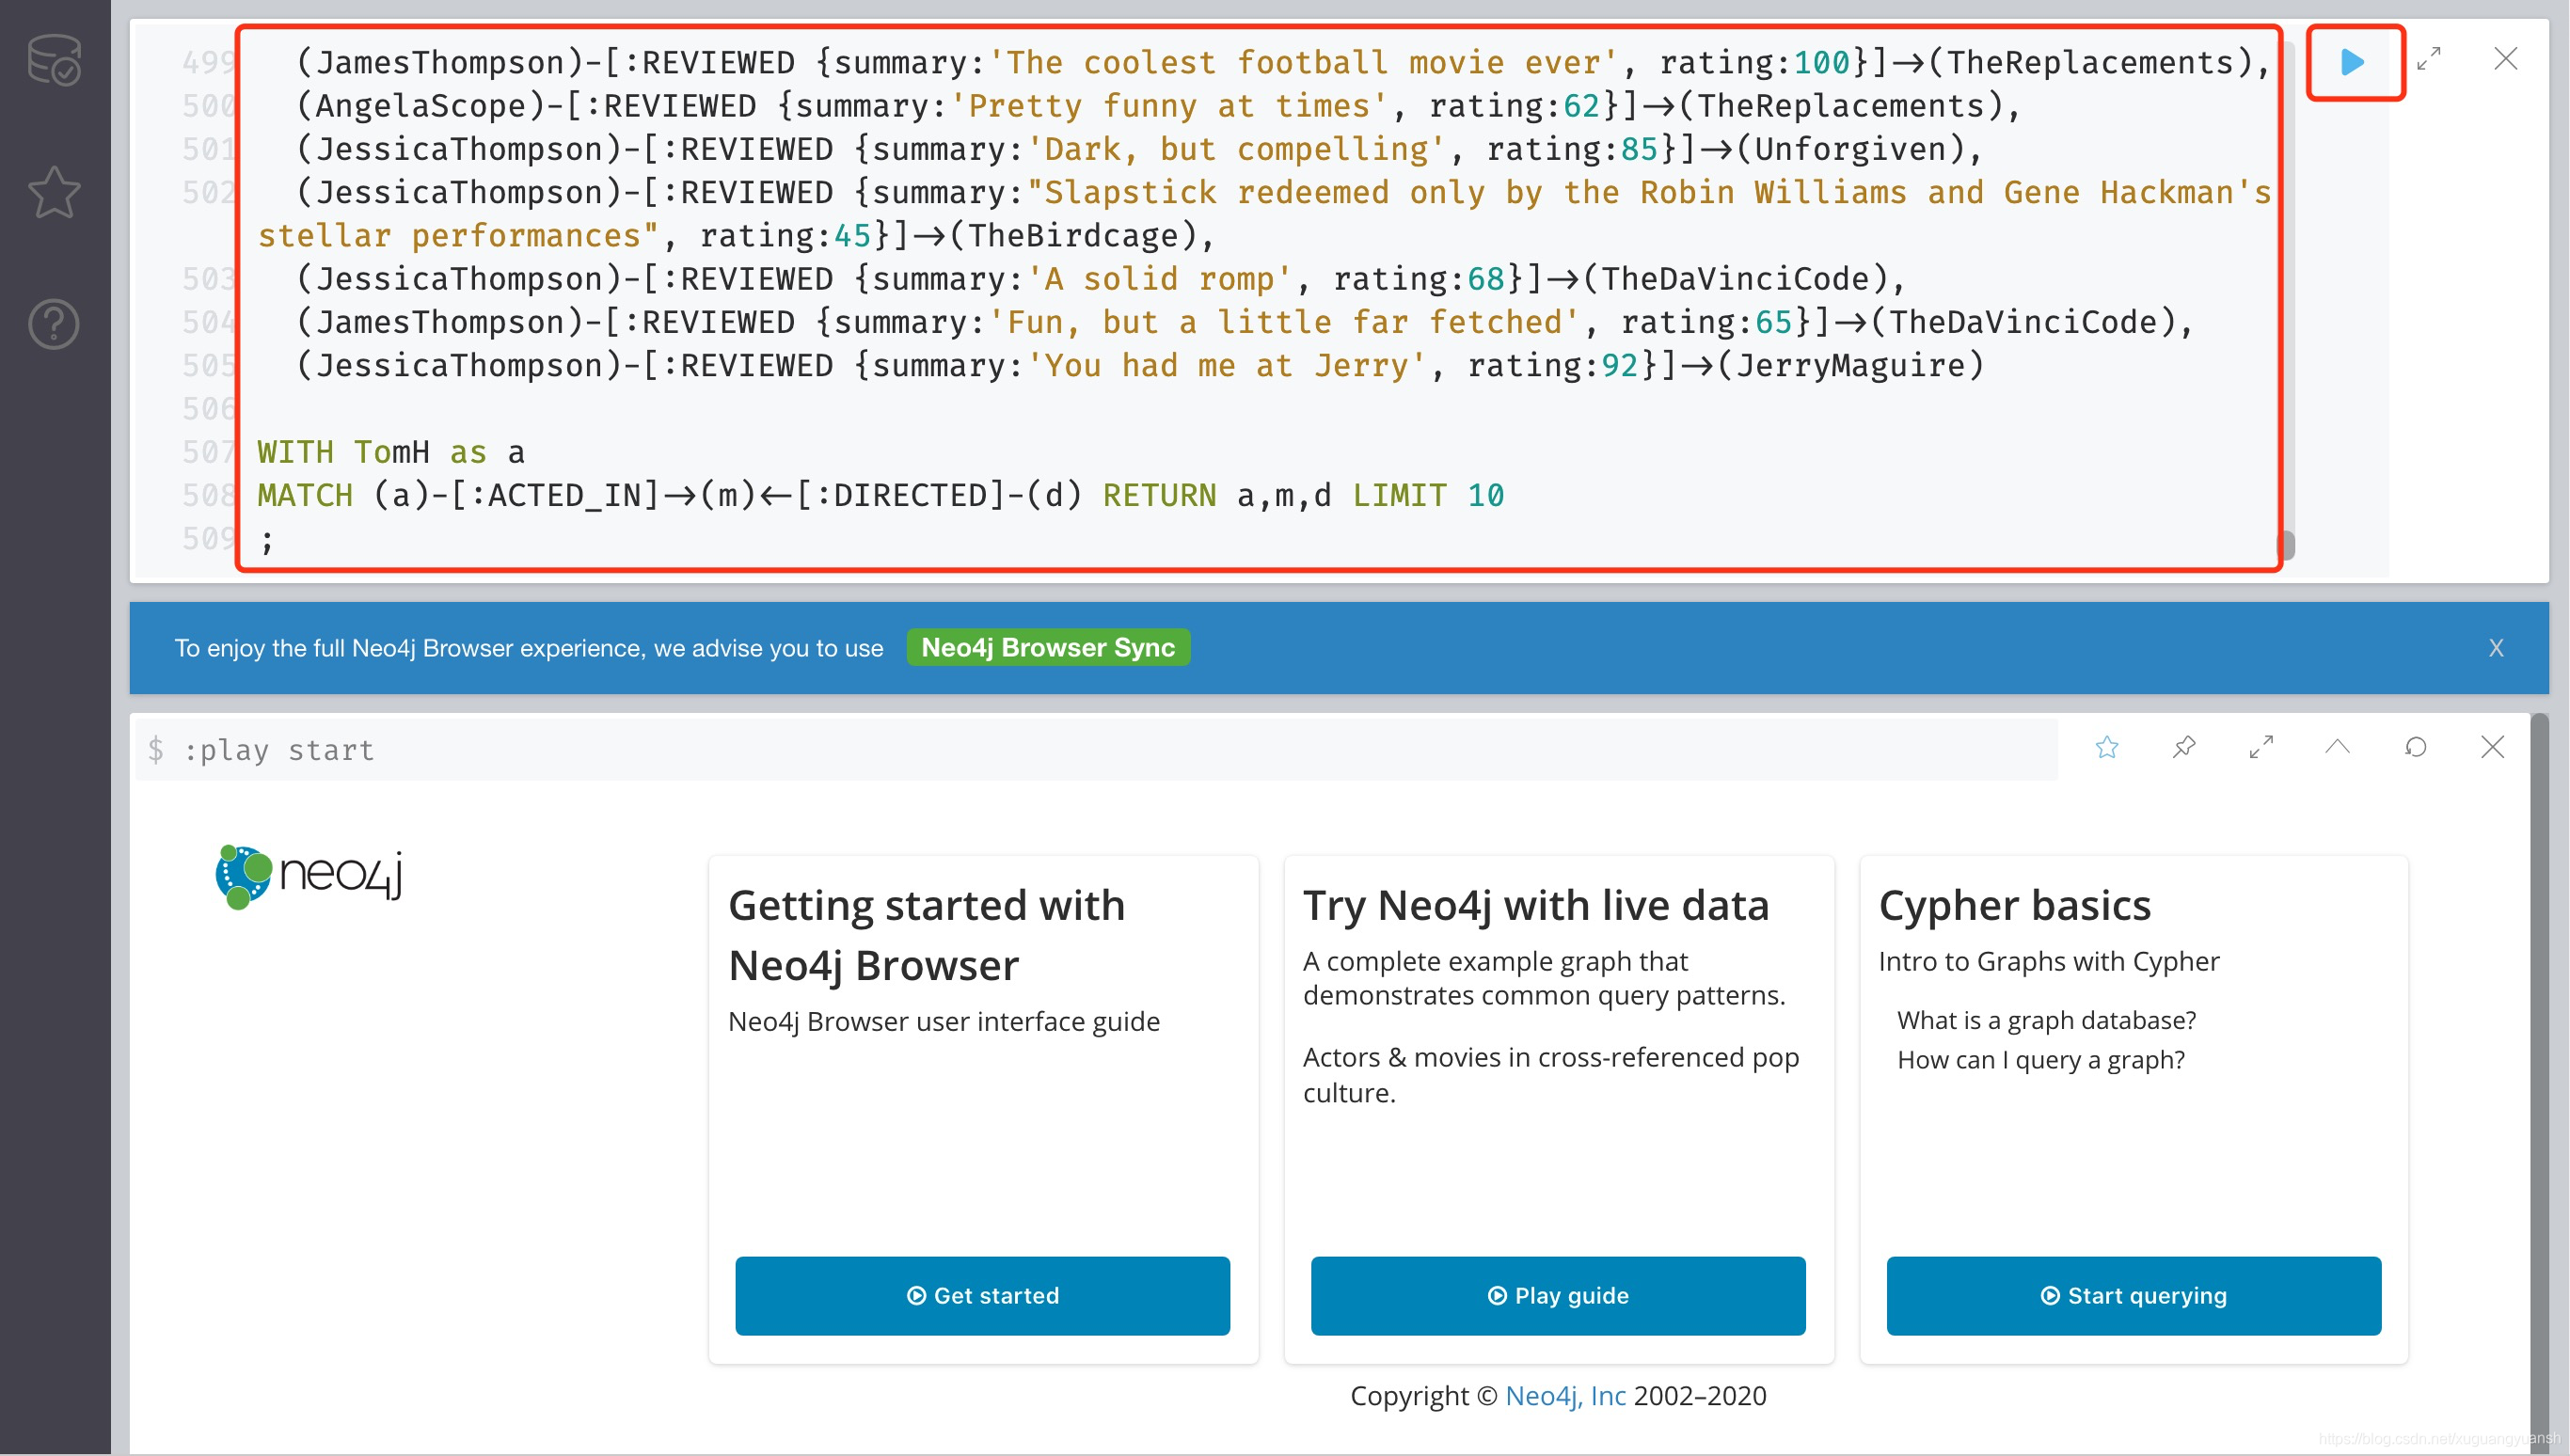The height and width of the screenshot is (1456, 2570).
Task: Click the 'Dark, but compelling' review line
Action: tap(1139, 149)
